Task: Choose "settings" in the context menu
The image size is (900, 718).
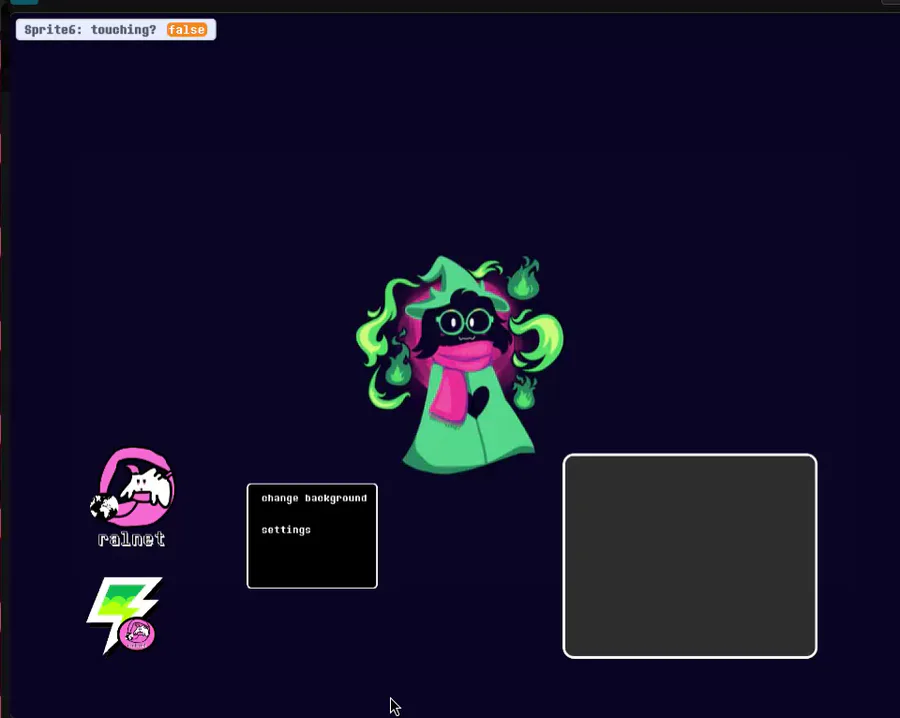Action: pyautogui.click(x=286, y=530)
